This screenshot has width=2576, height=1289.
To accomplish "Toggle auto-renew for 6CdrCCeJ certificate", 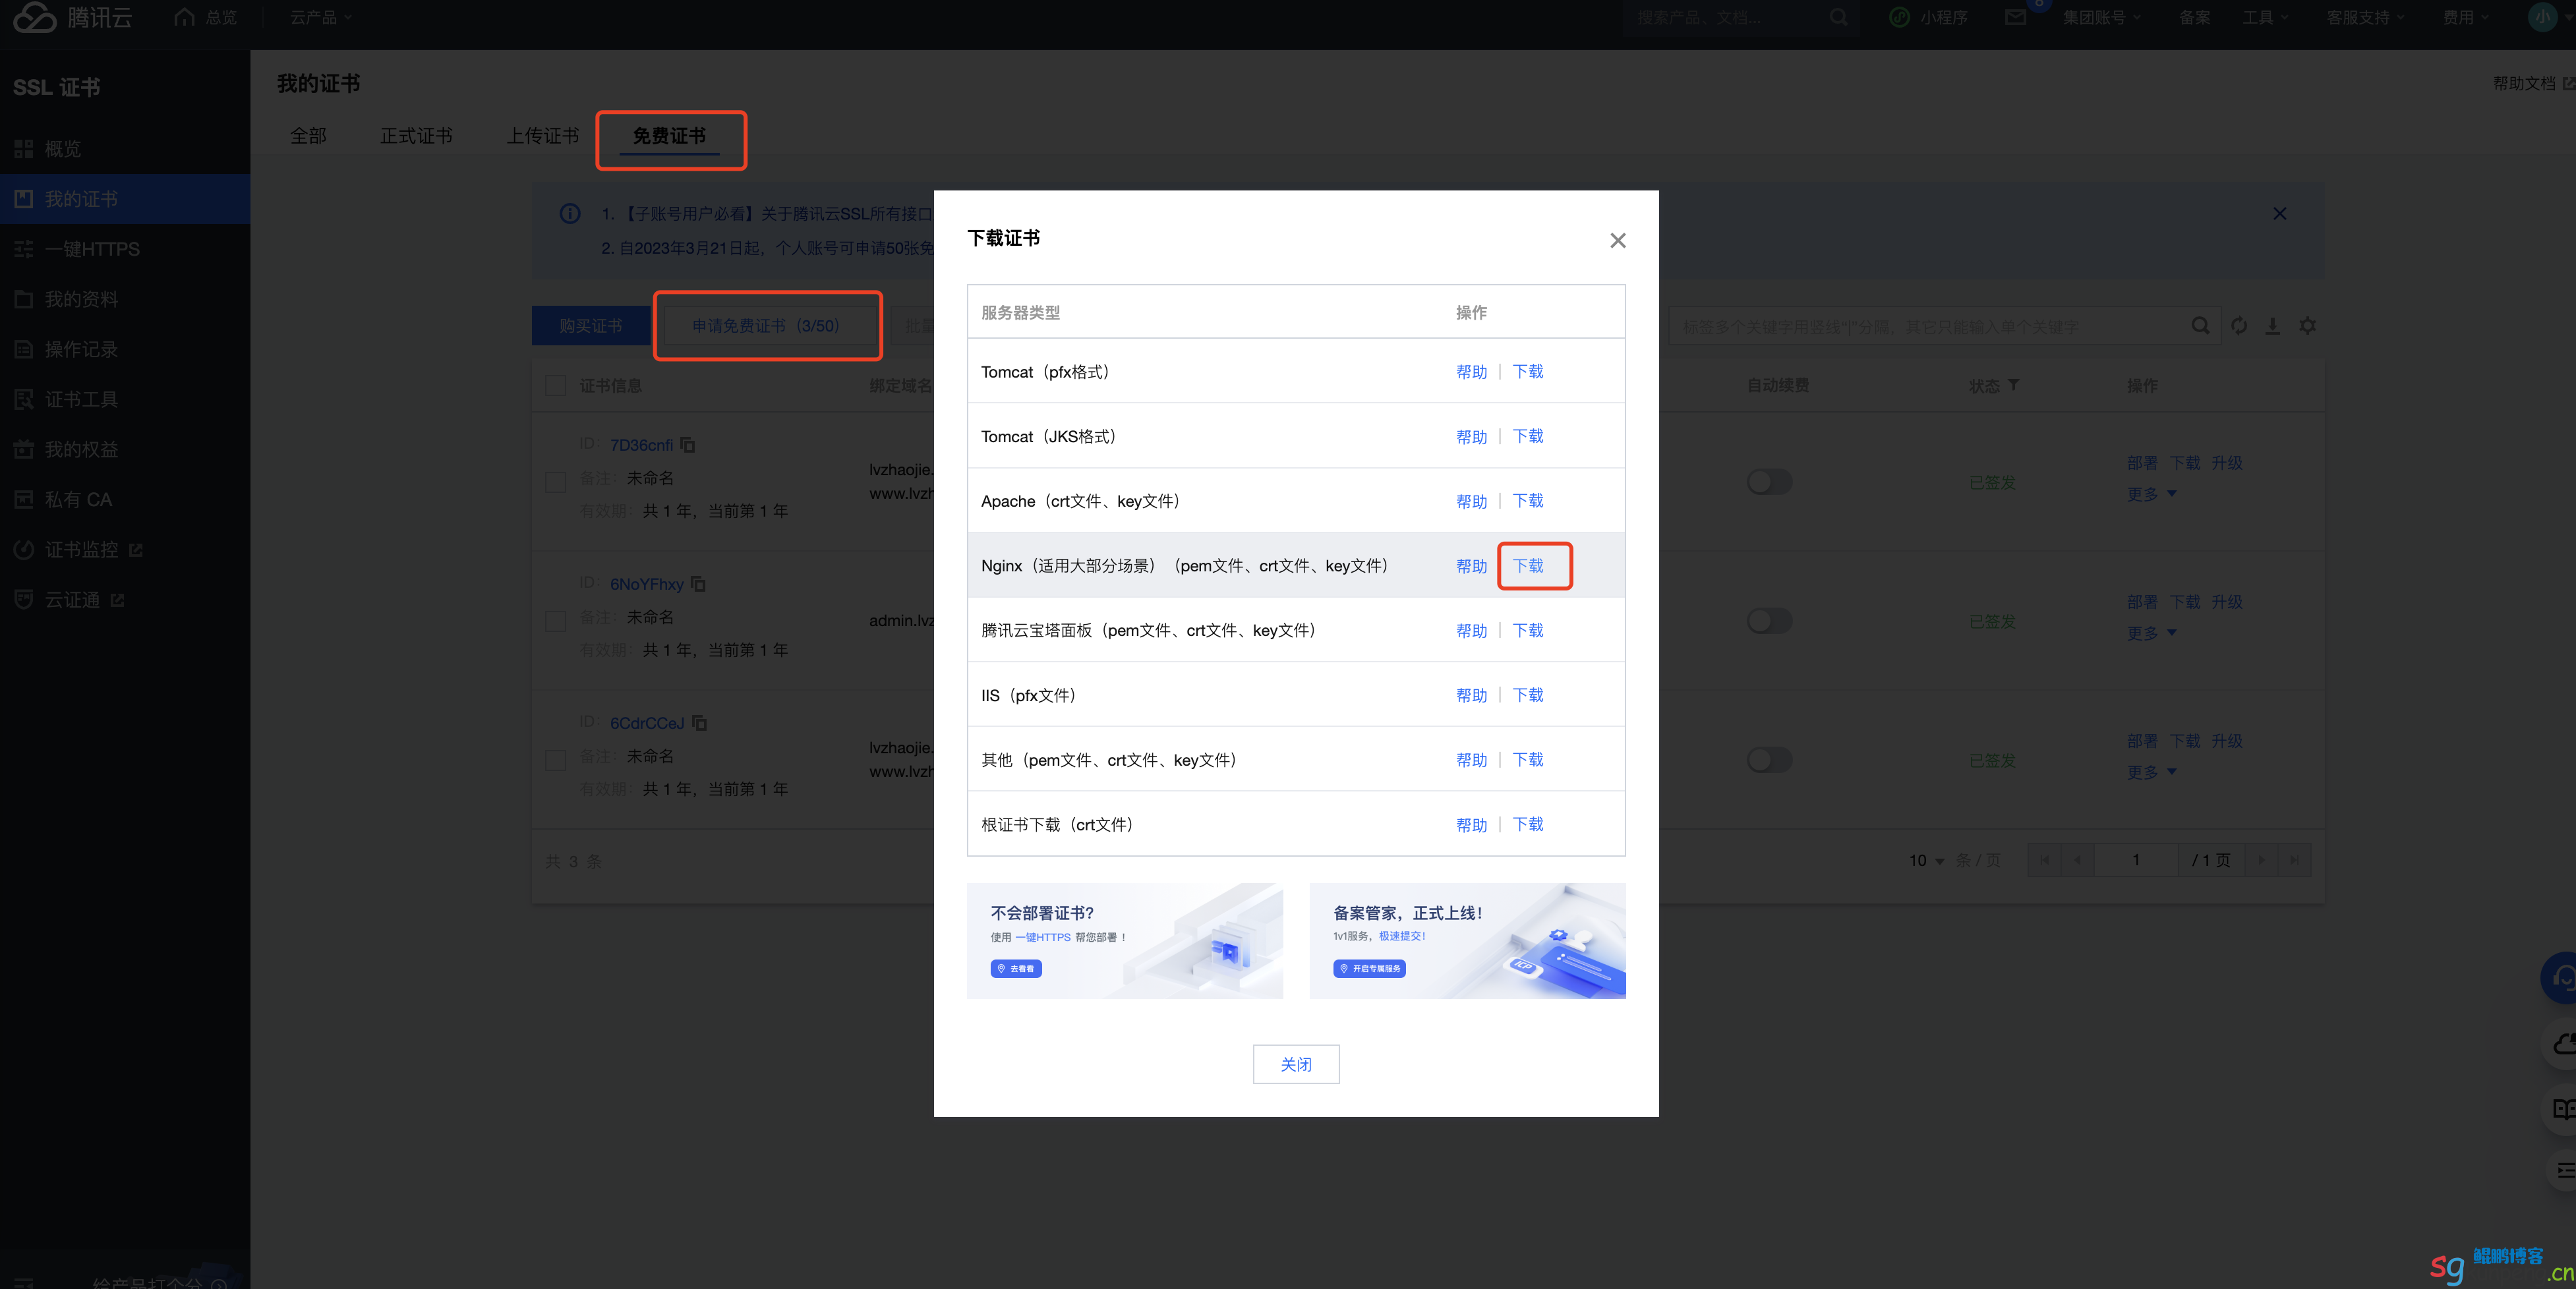I will [x=1769, y=759].
